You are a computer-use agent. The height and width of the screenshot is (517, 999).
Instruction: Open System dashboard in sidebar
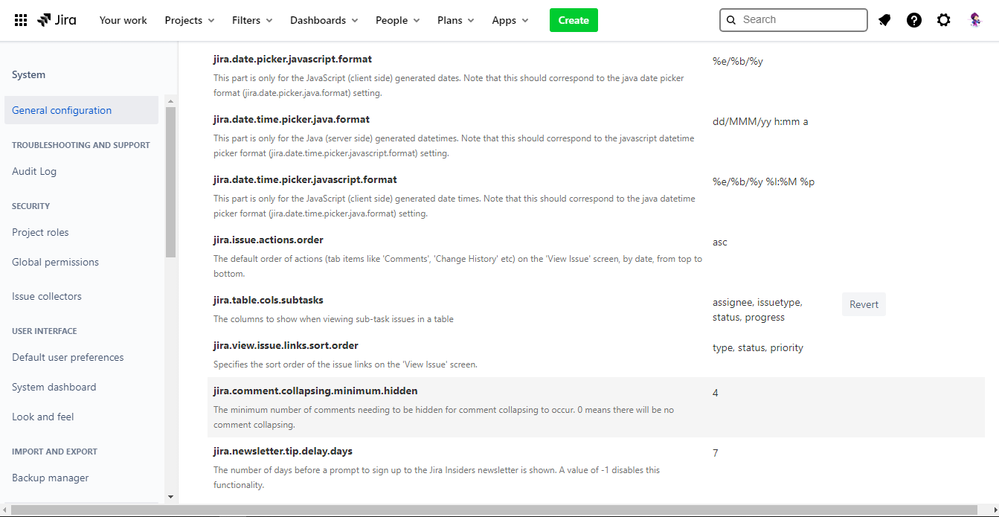54,387
